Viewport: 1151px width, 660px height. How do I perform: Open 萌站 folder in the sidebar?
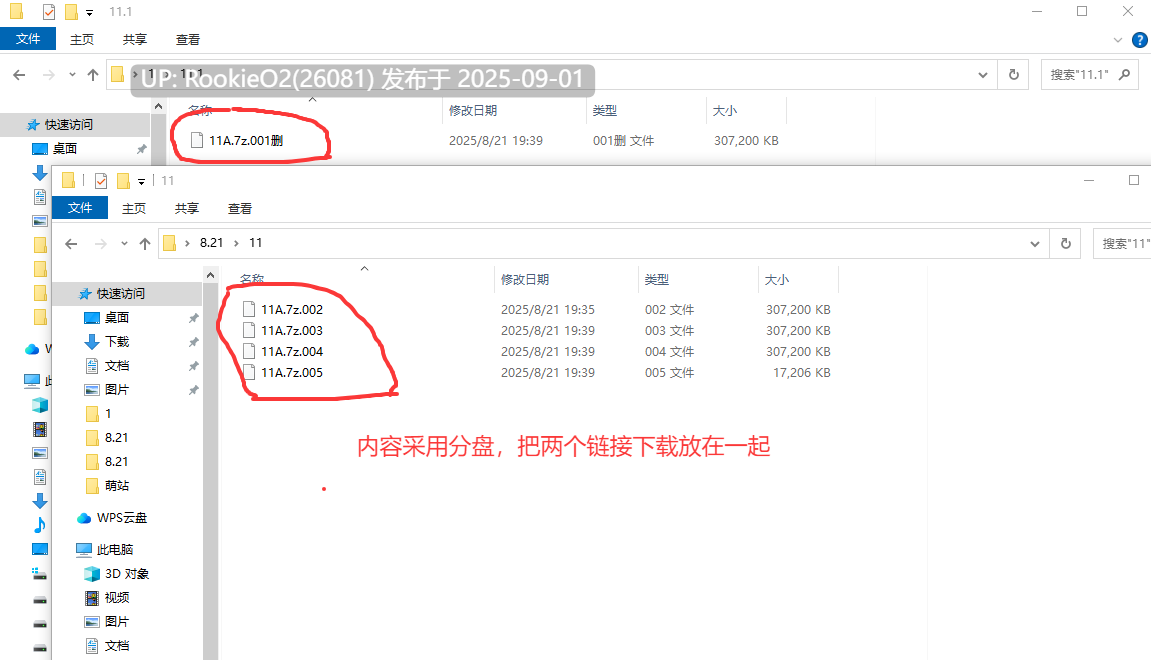[117, 486]
